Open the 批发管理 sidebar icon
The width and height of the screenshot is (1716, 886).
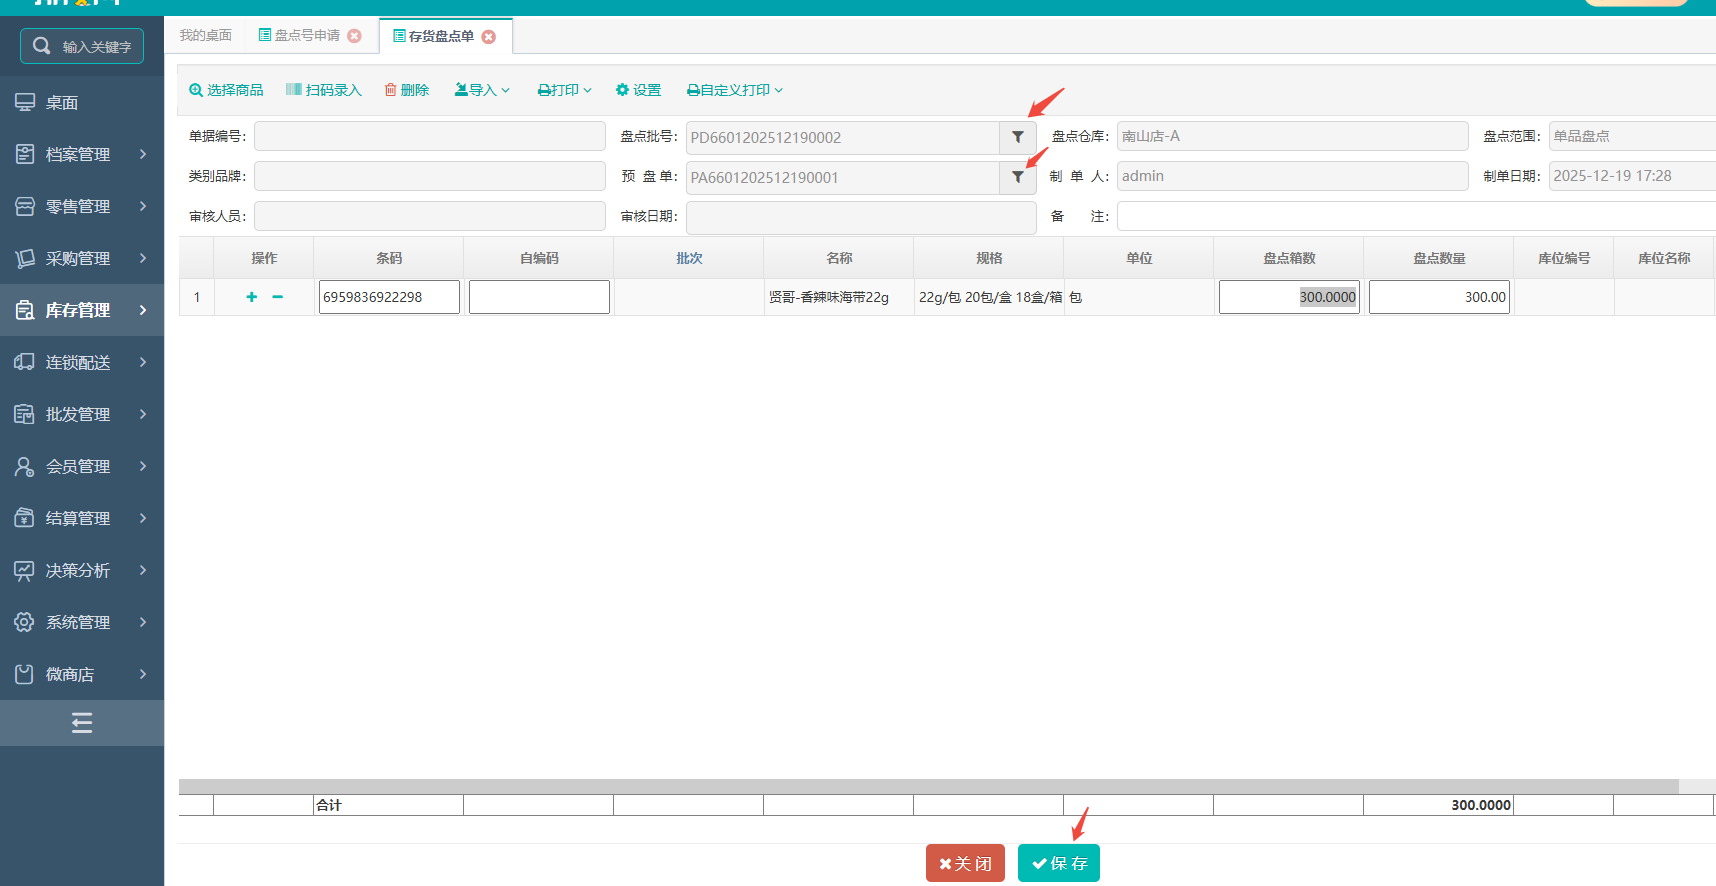(25, 414)
